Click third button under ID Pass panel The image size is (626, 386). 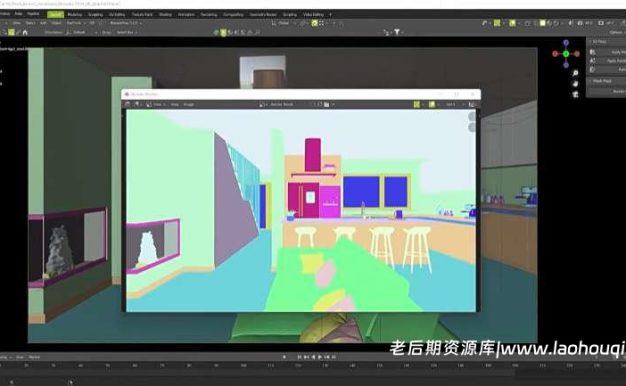(x=608, y=69)
